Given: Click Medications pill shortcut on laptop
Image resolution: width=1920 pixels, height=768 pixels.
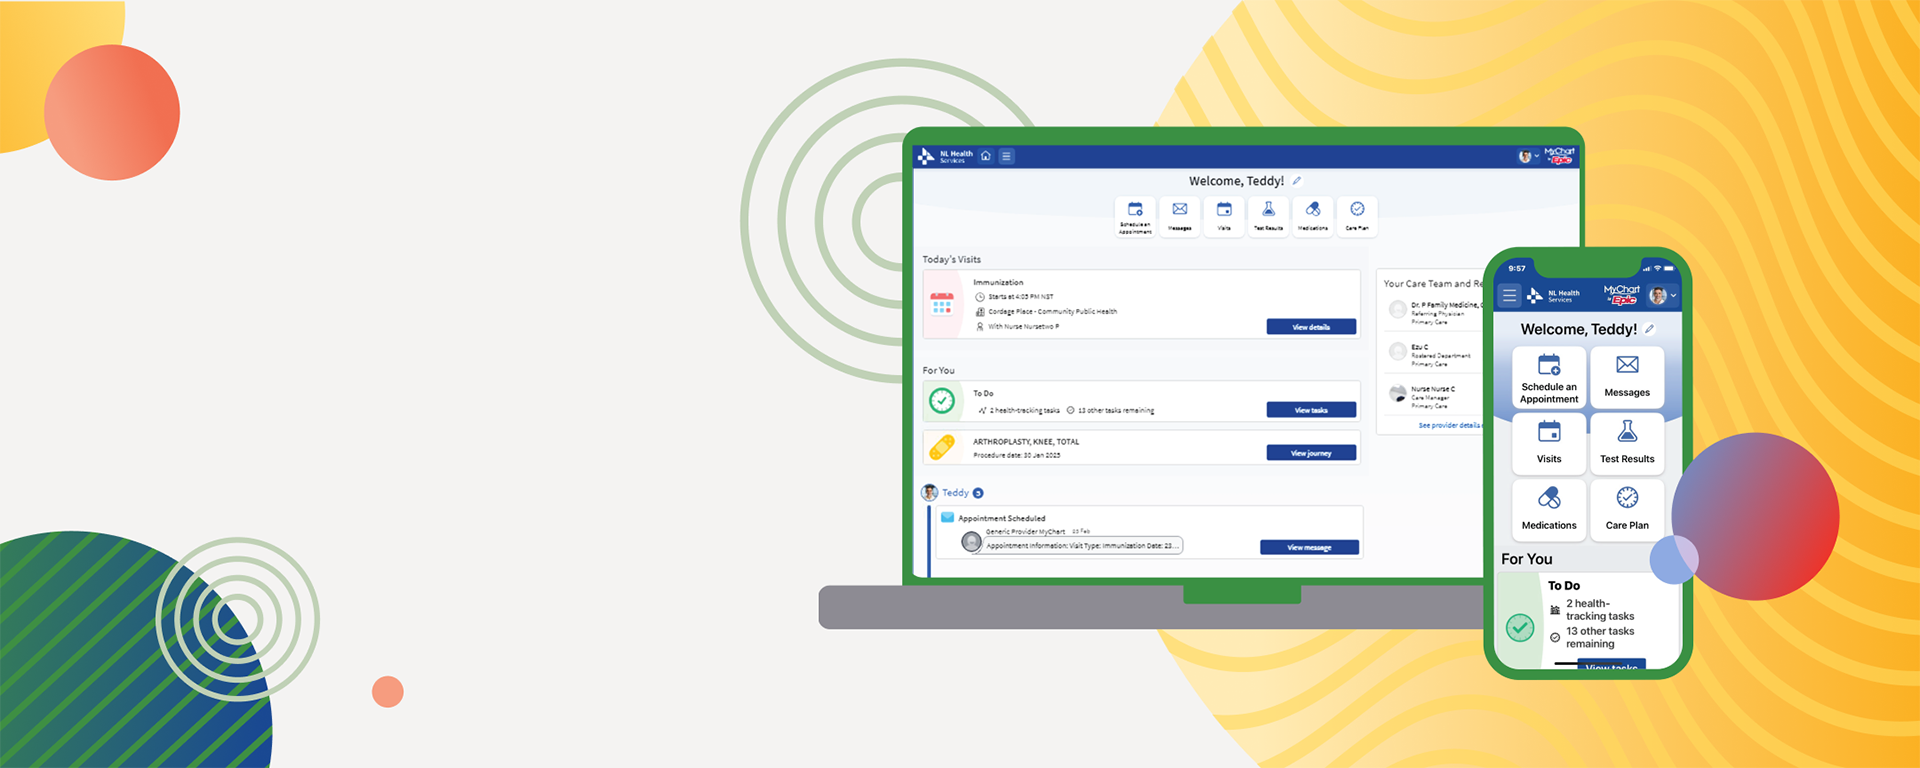Looking at the screenshot, I should click(1313, 216).
